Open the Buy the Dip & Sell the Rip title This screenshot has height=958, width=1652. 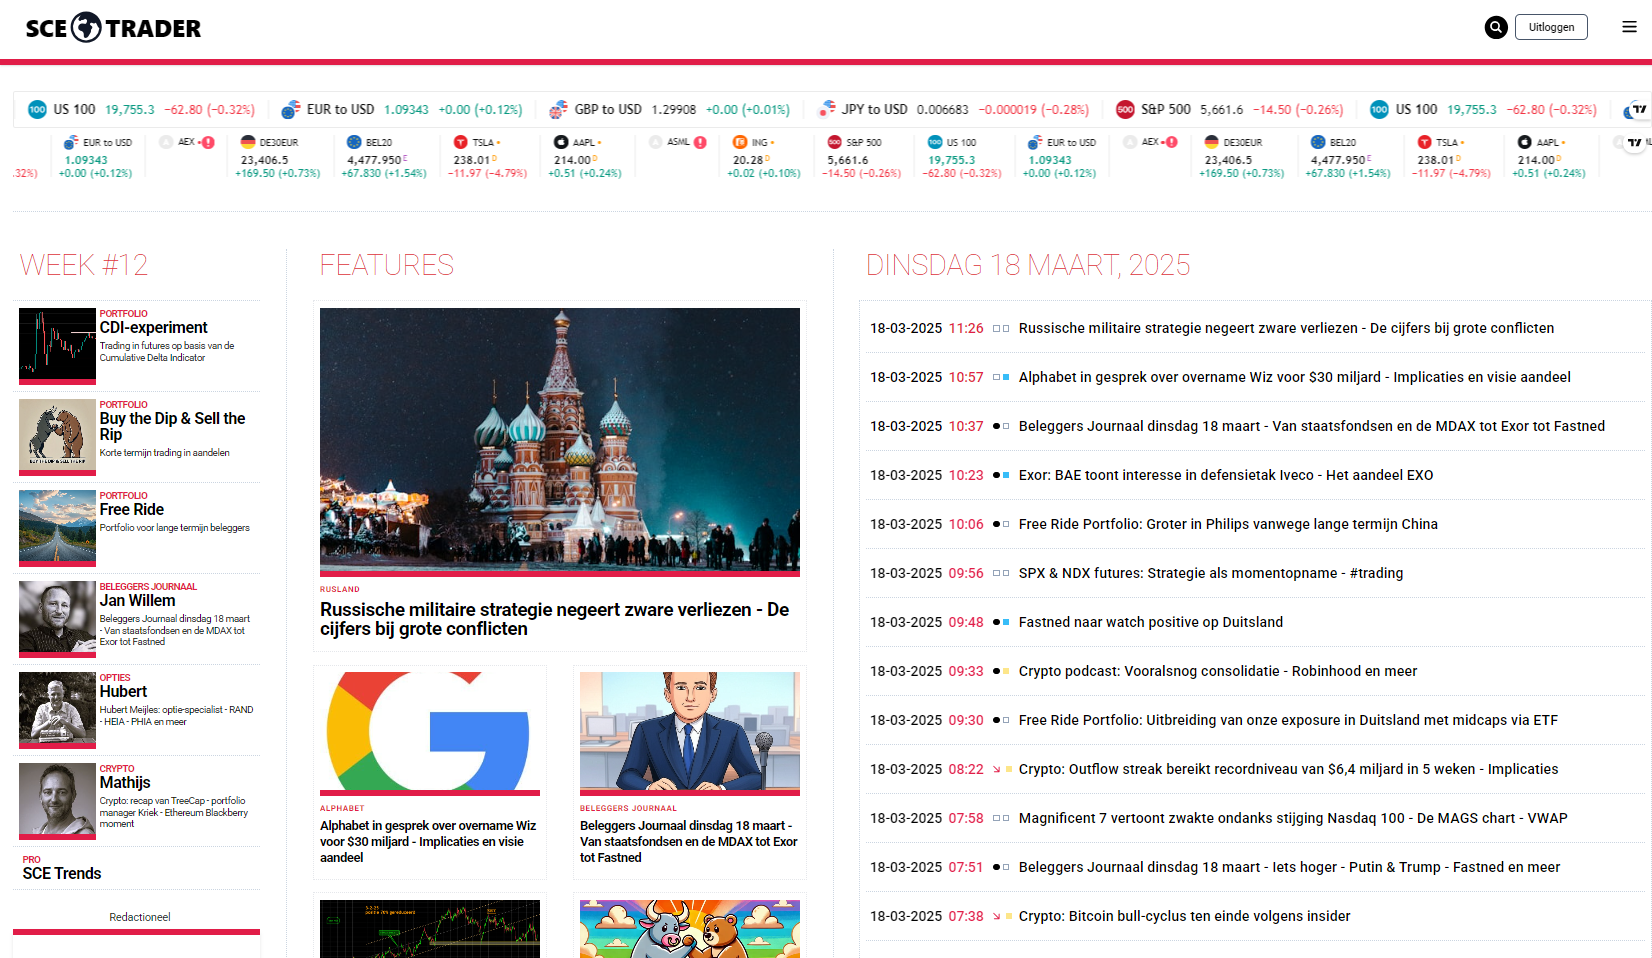pyautogui.click(x=172, y=427)
